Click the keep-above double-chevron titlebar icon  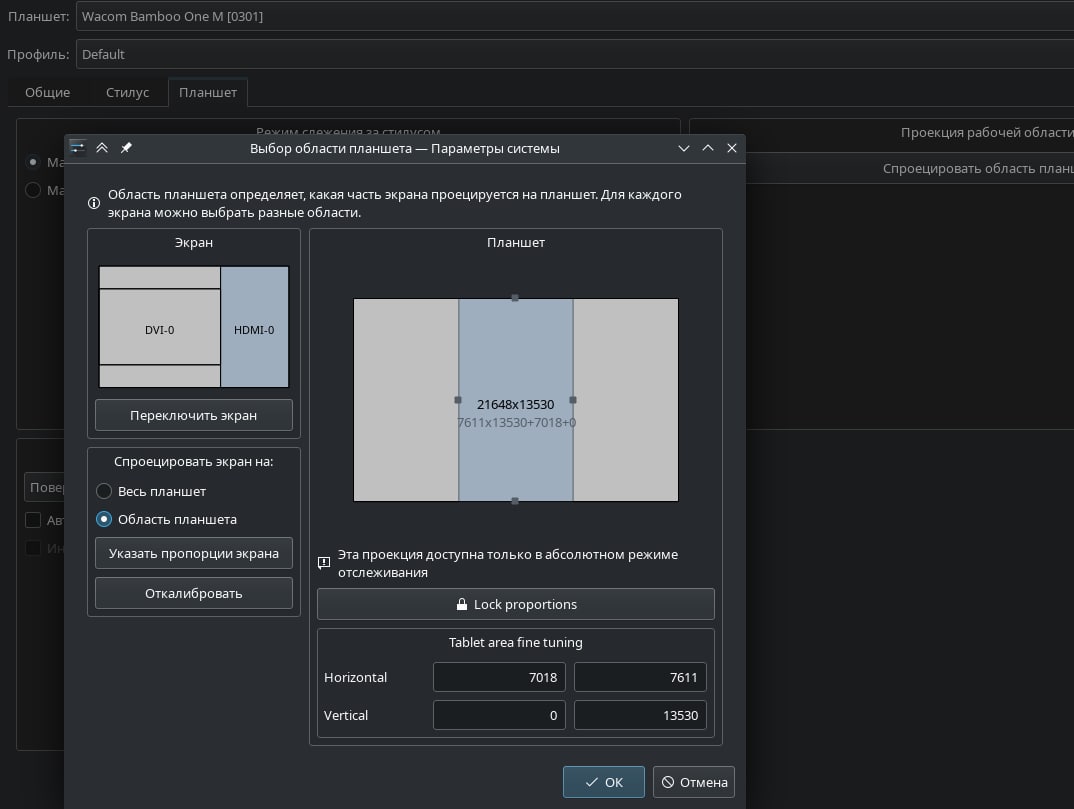(102, 148)
